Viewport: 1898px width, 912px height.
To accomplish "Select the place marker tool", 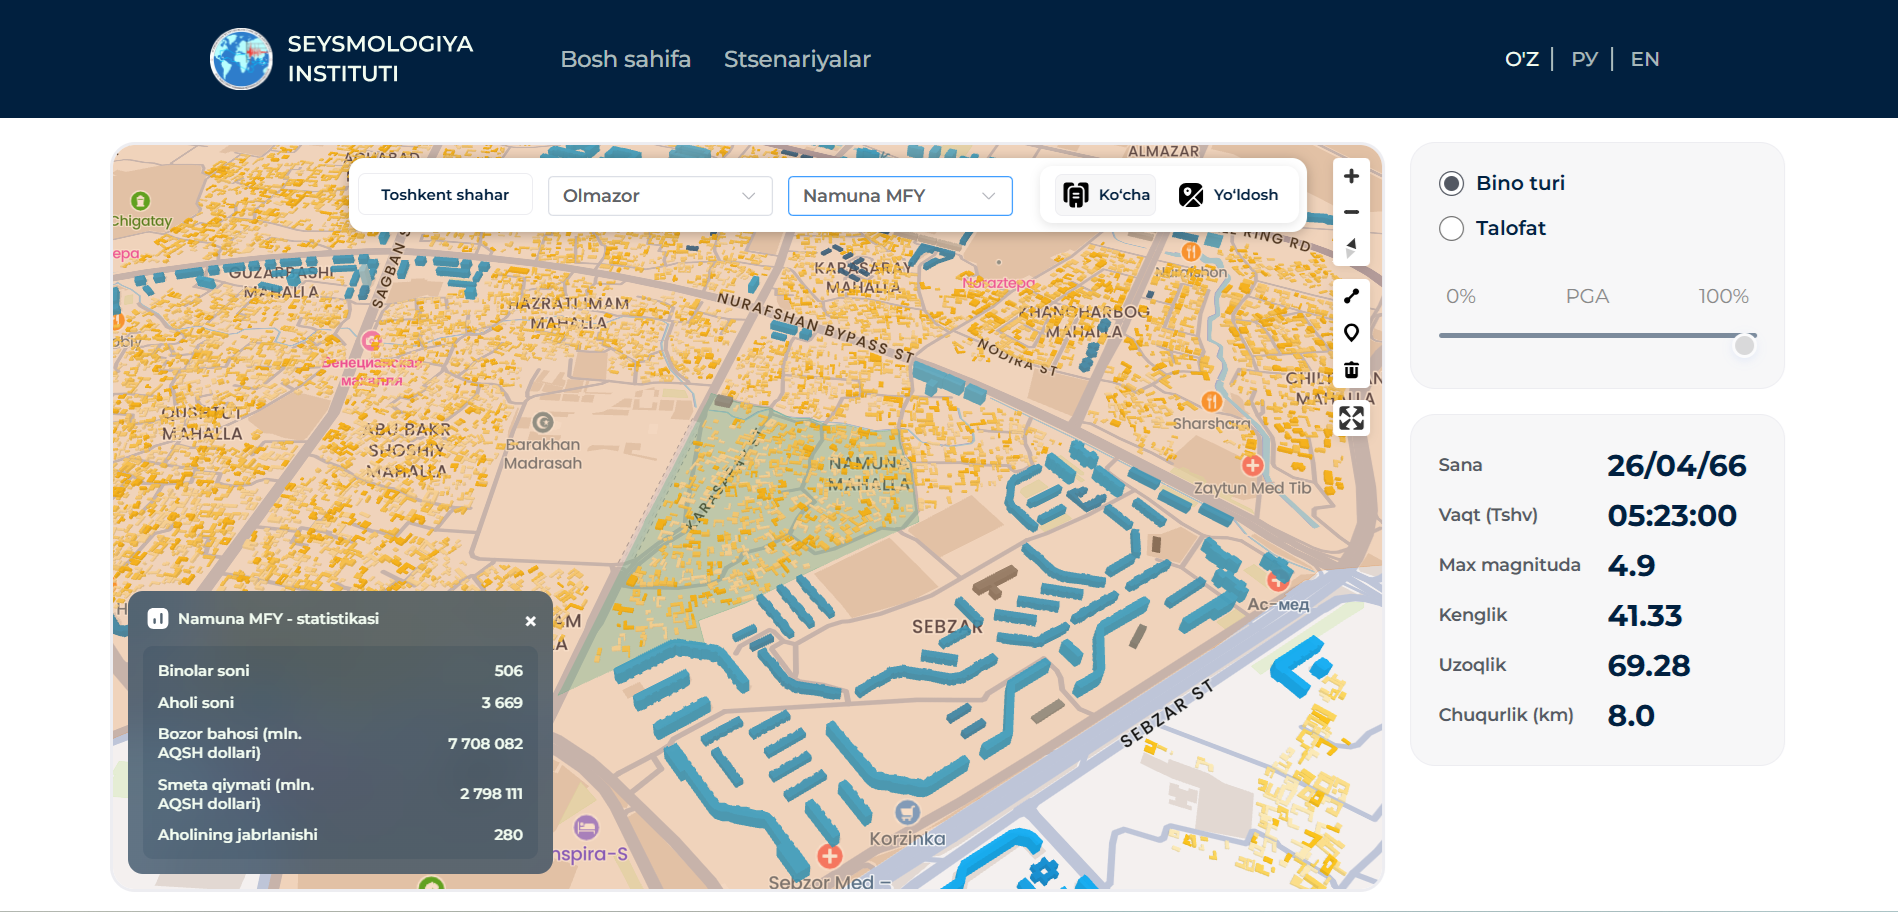I will [1351, 333].
